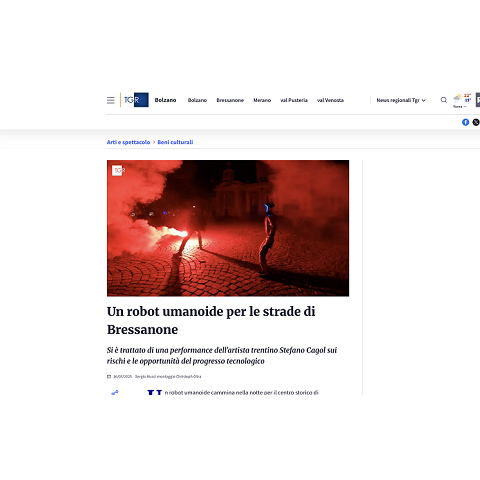Go to val Pusteria nav link

pyautogui.click(x=294, y=100)
